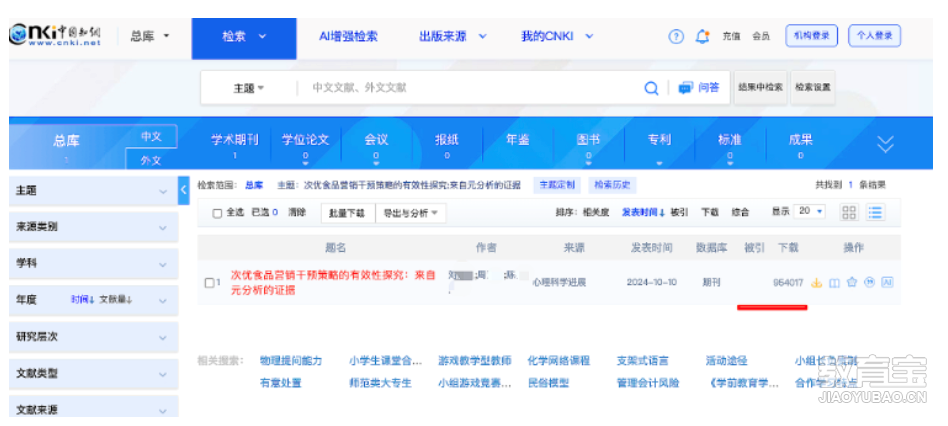
Task: Download the article via orange download icon
Action: tap(816, 282)
